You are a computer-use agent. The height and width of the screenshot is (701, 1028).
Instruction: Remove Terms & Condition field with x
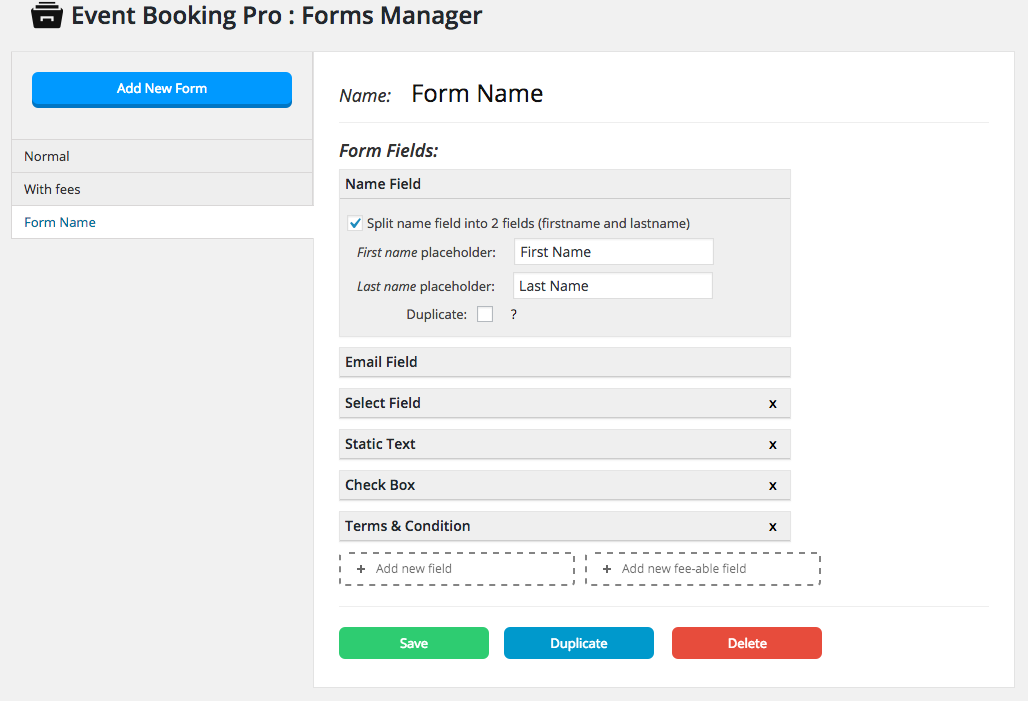click(772, 527)
